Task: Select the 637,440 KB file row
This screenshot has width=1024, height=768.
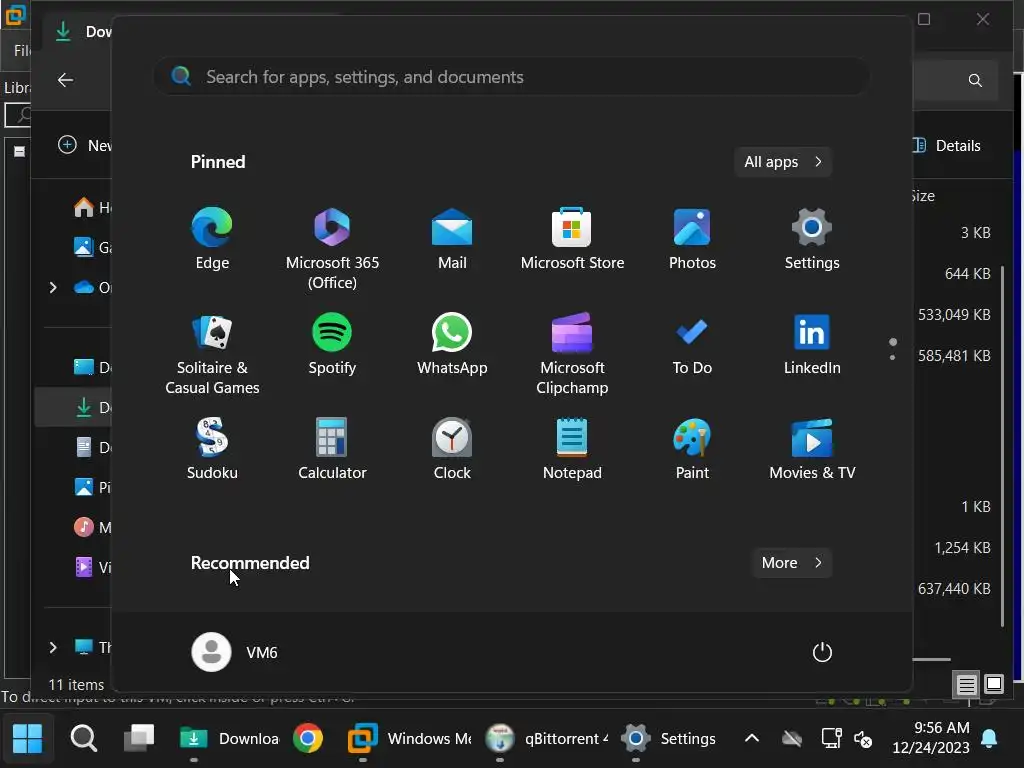Action: click(x=954, y=589)
